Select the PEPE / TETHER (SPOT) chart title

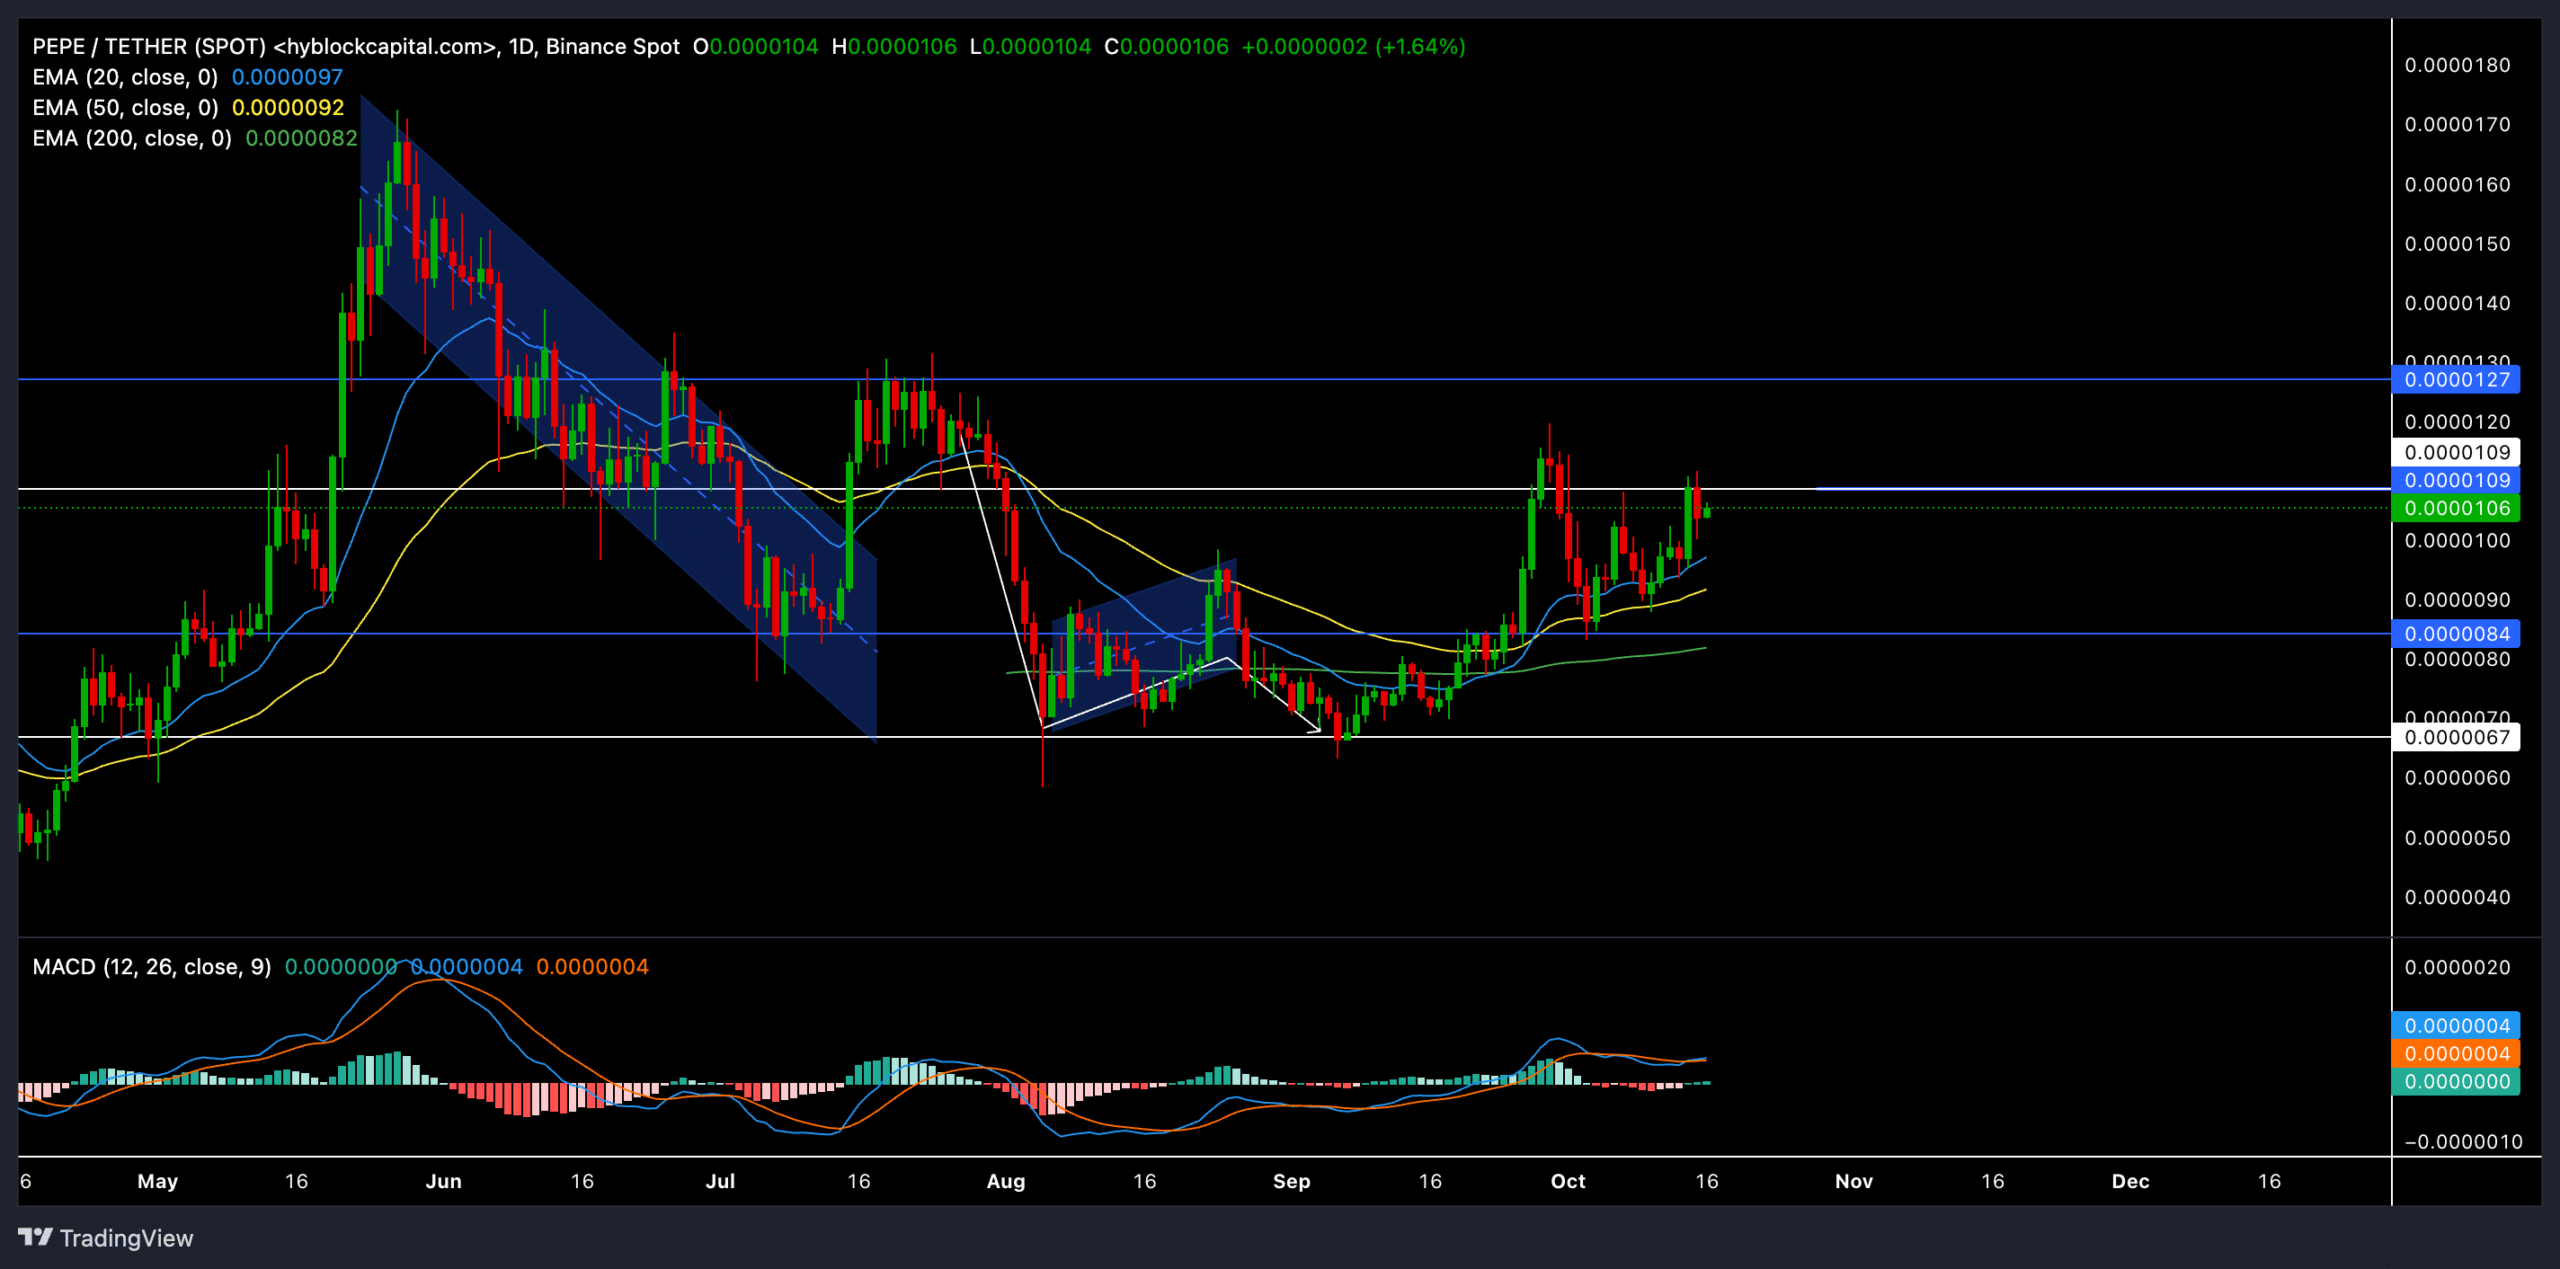point(149,46)
